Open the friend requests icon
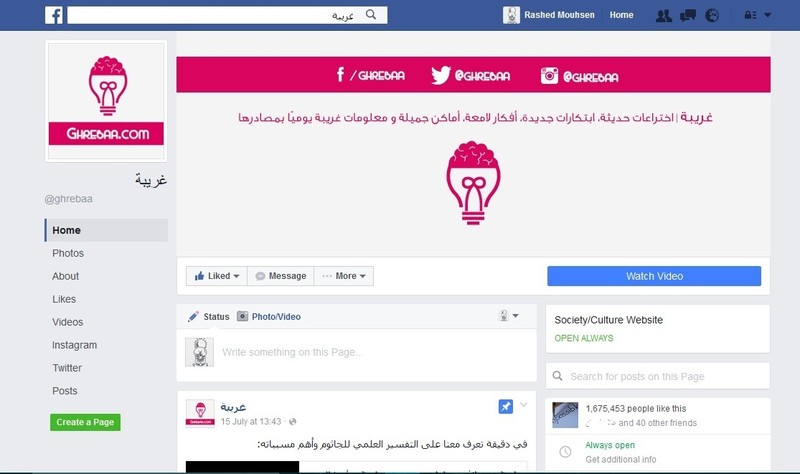The width and height of the screenshot is (800, 474). tap(664, 15)
